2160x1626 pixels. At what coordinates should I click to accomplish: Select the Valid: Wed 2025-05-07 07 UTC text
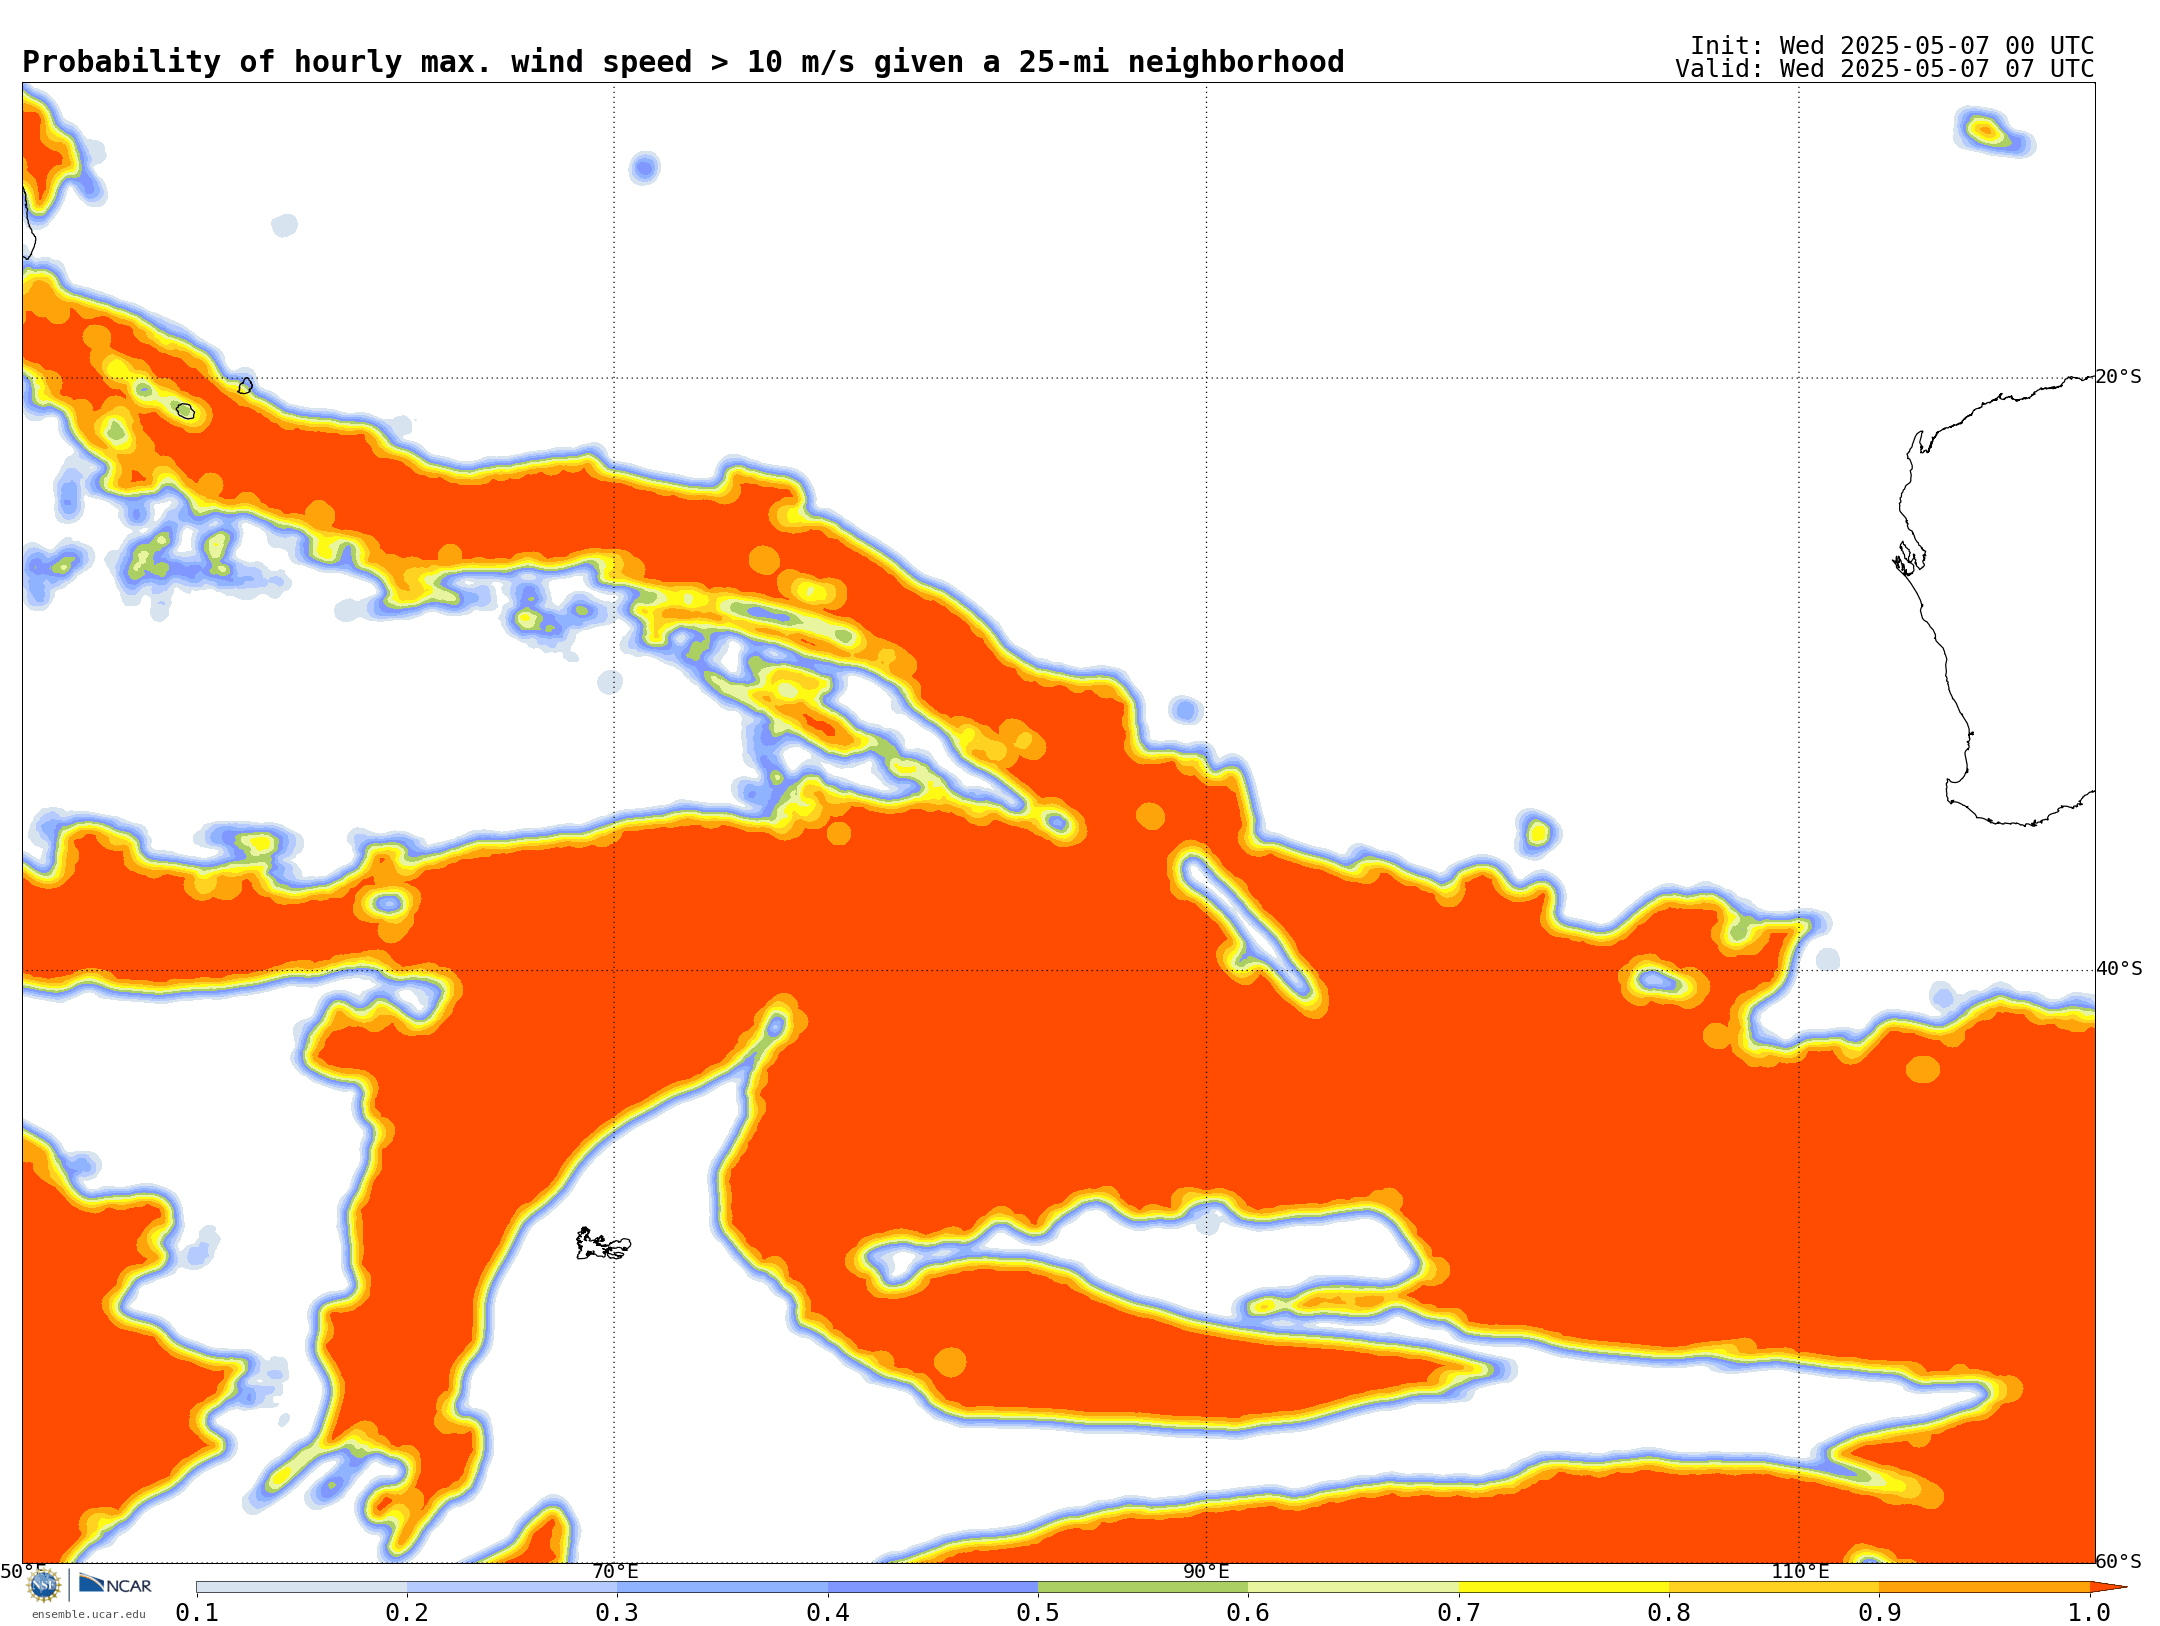[x=1885, y=69]
